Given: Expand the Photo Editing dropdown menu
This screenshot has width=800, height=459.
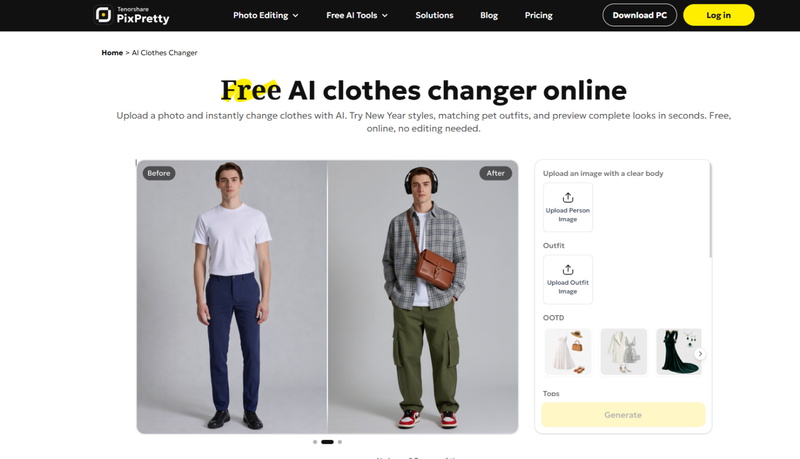Looking at the screenshot, I should (x=265, y=15).
